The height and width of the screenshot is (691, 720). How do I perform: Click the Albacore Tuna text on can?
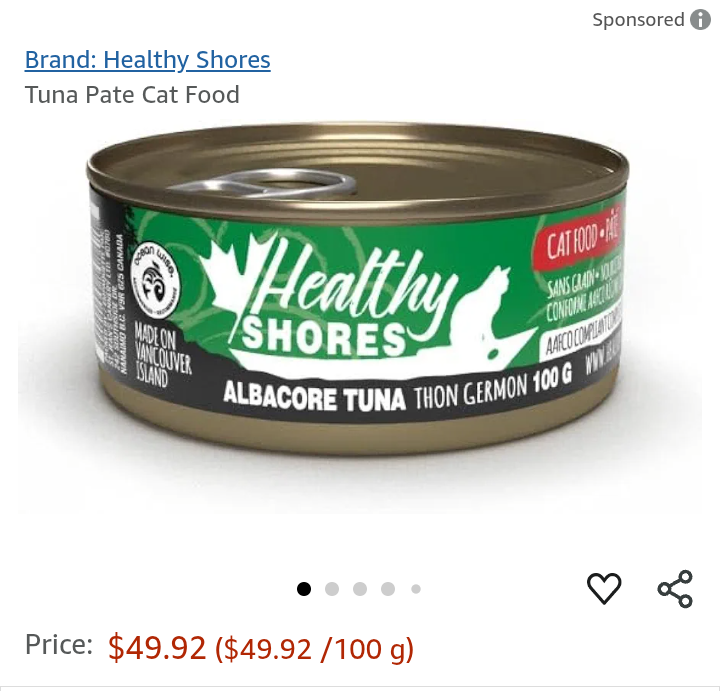coord(315,397)
